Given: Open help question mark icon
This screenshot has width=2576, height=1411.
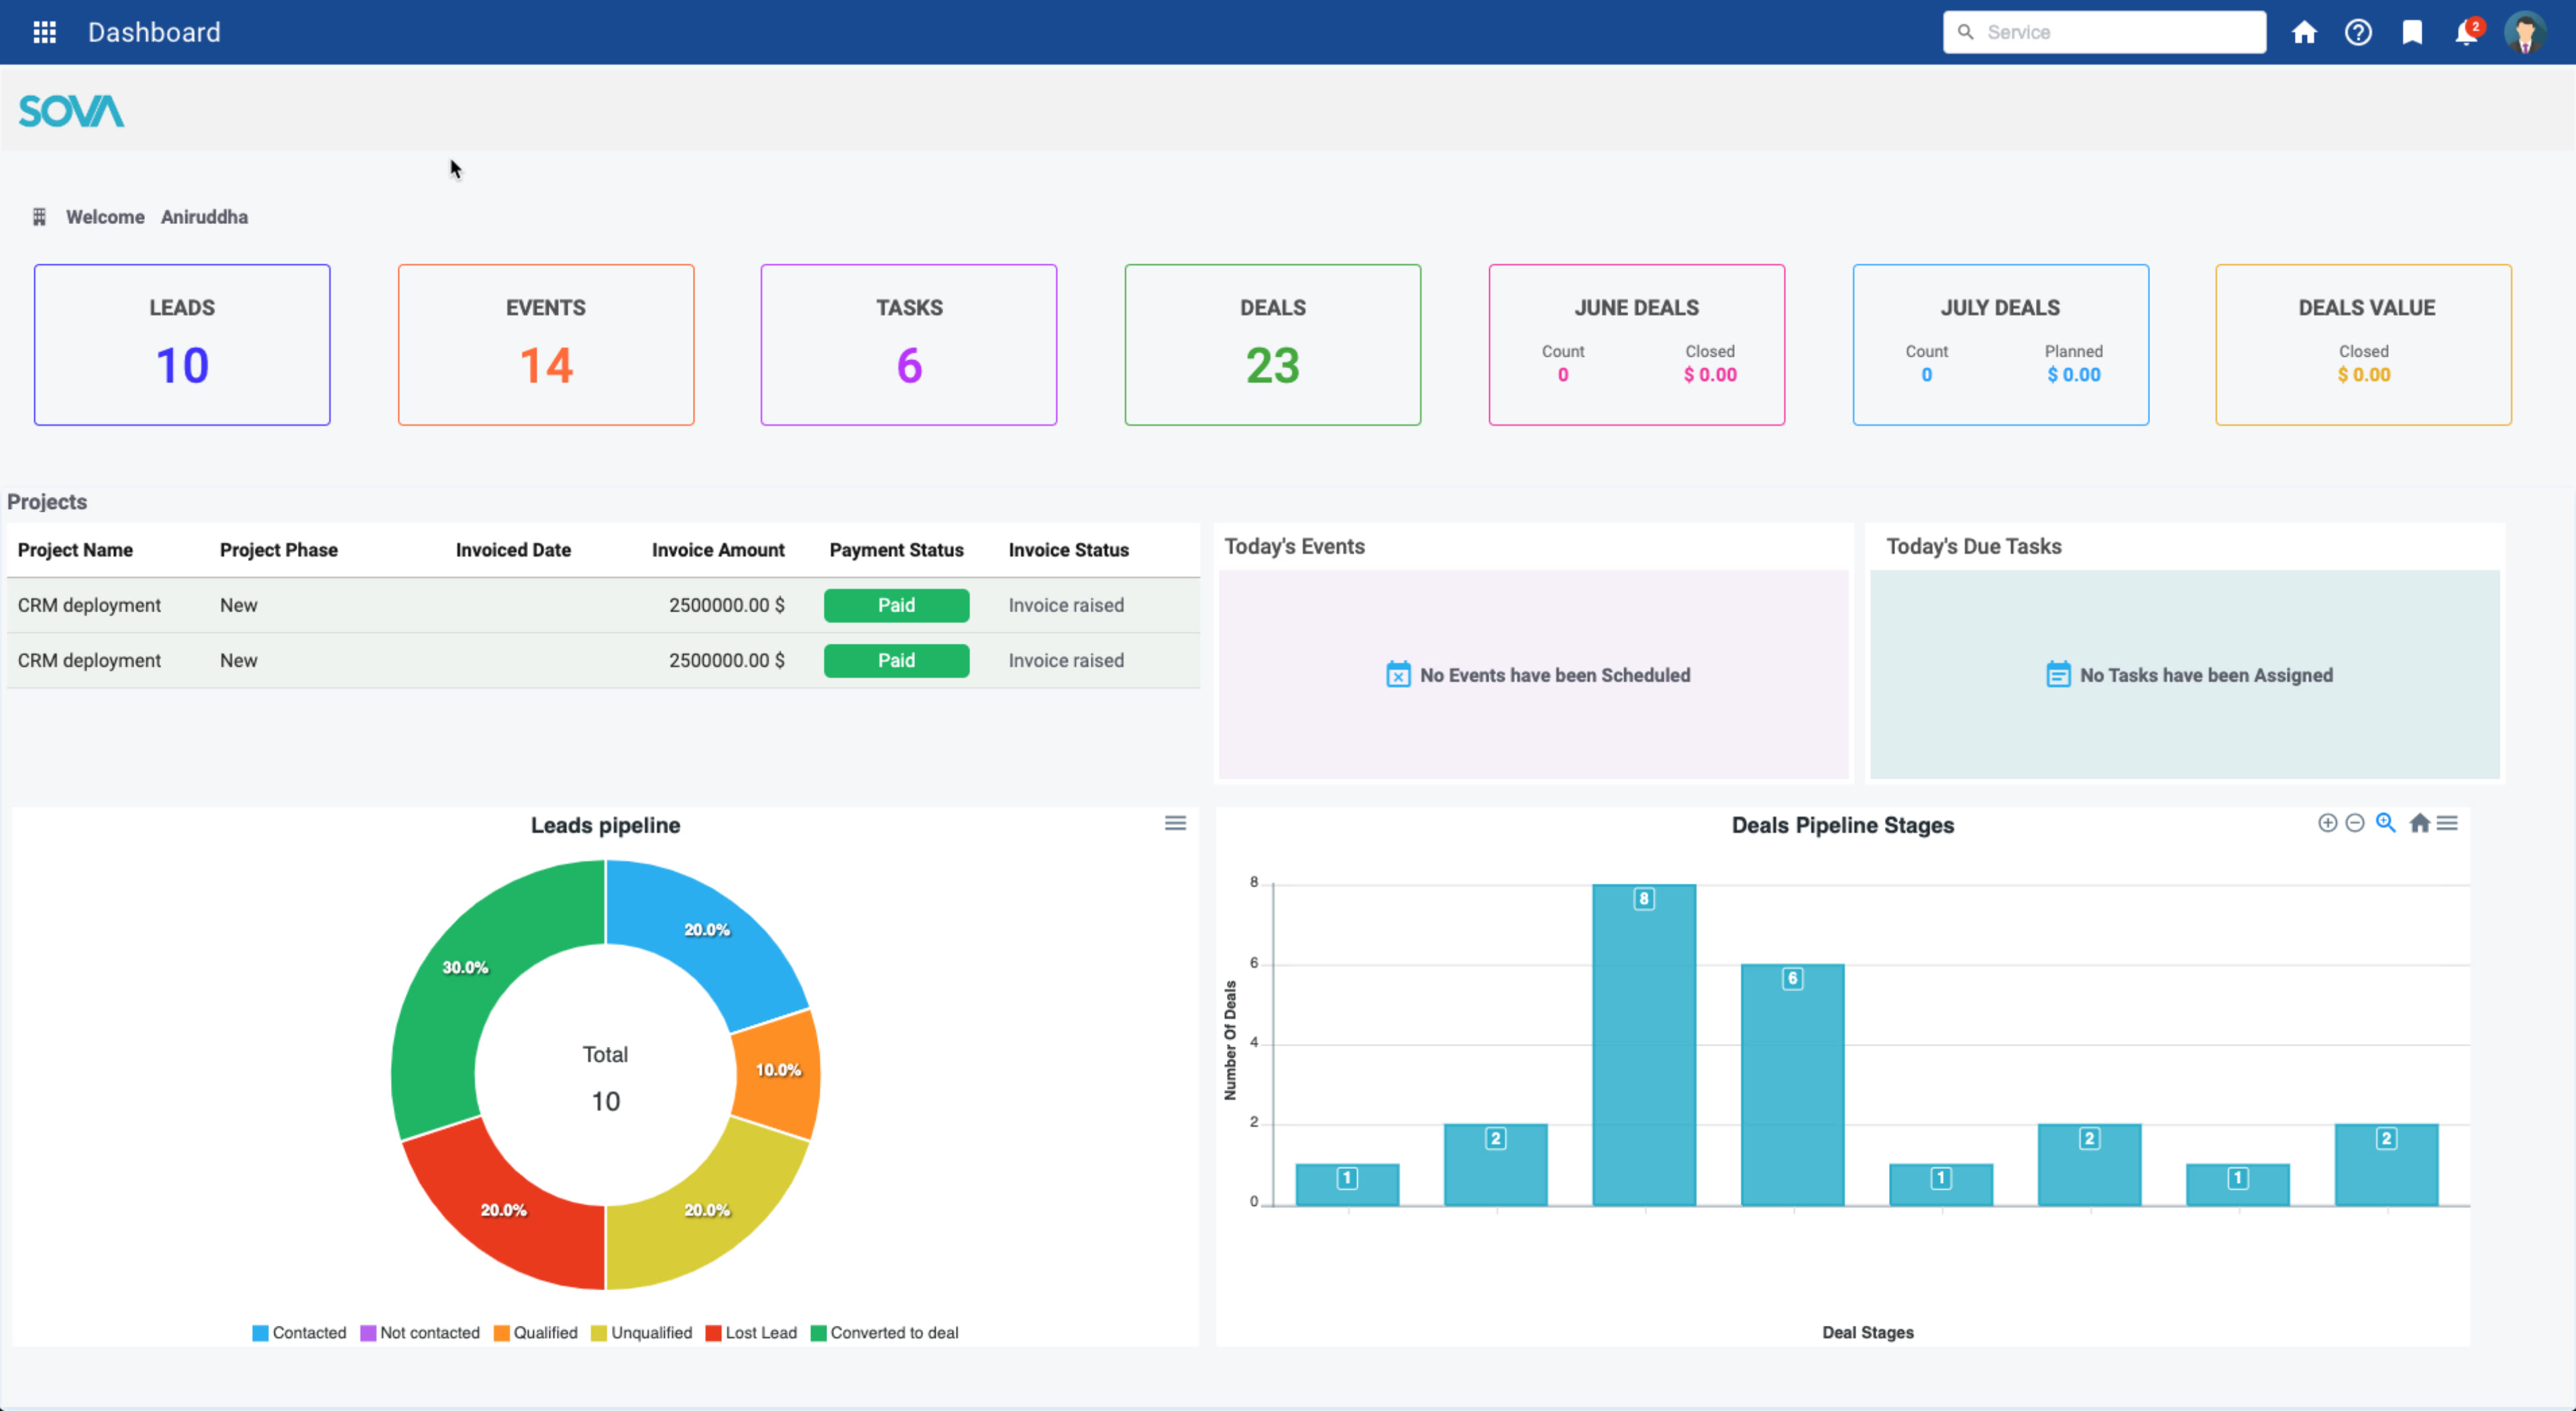Looking at the screenshot, I should (2358, 32).
